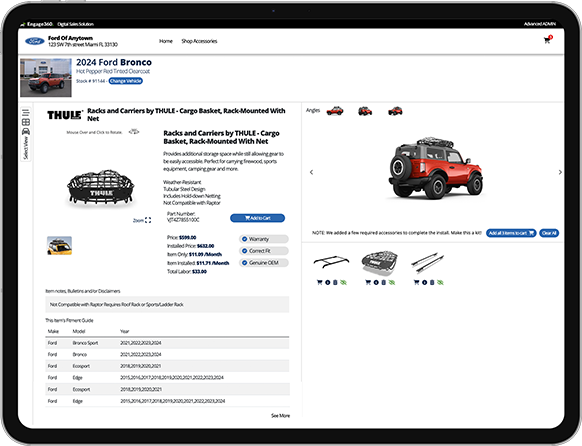Select the vehicle view icon in sidebar
Viewport: 582px width, 446px height.
pos(26,131)
